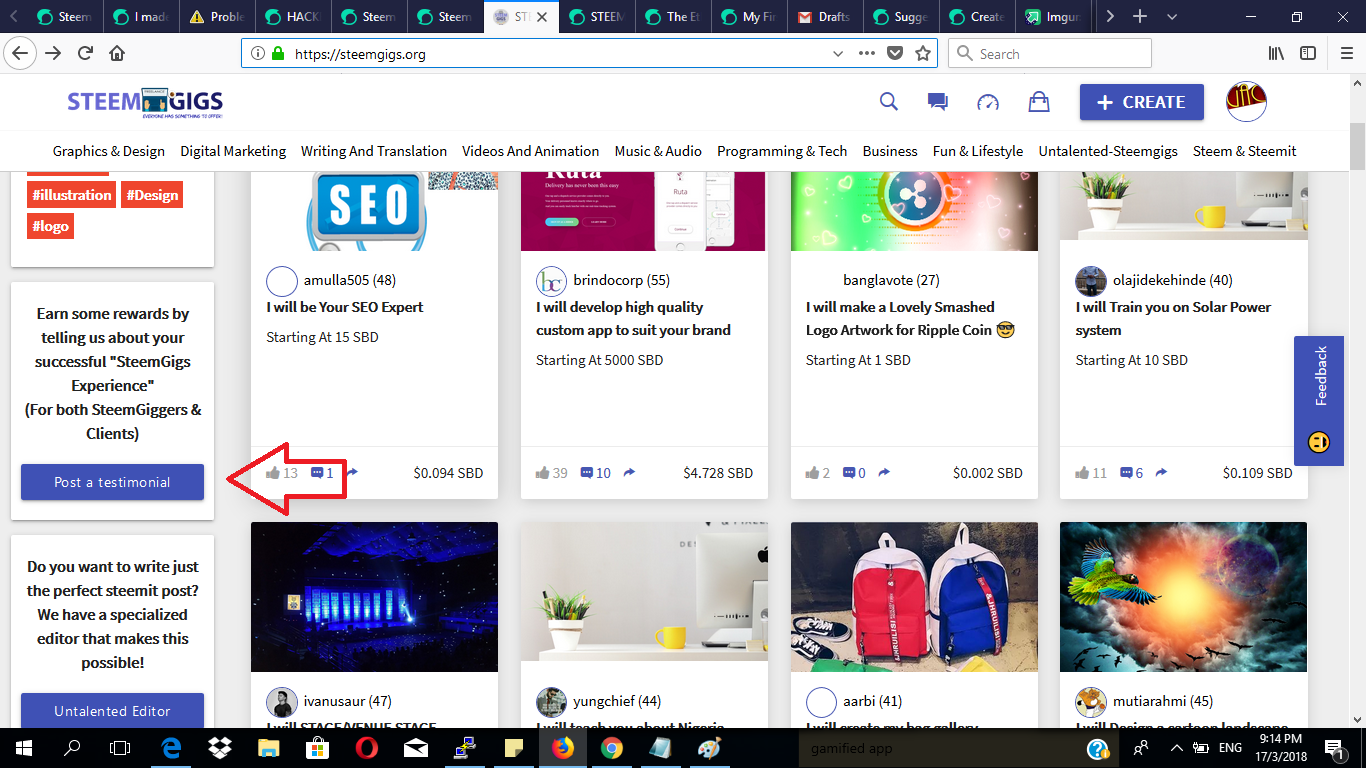Like the custom app development gig

click(543, 473)
